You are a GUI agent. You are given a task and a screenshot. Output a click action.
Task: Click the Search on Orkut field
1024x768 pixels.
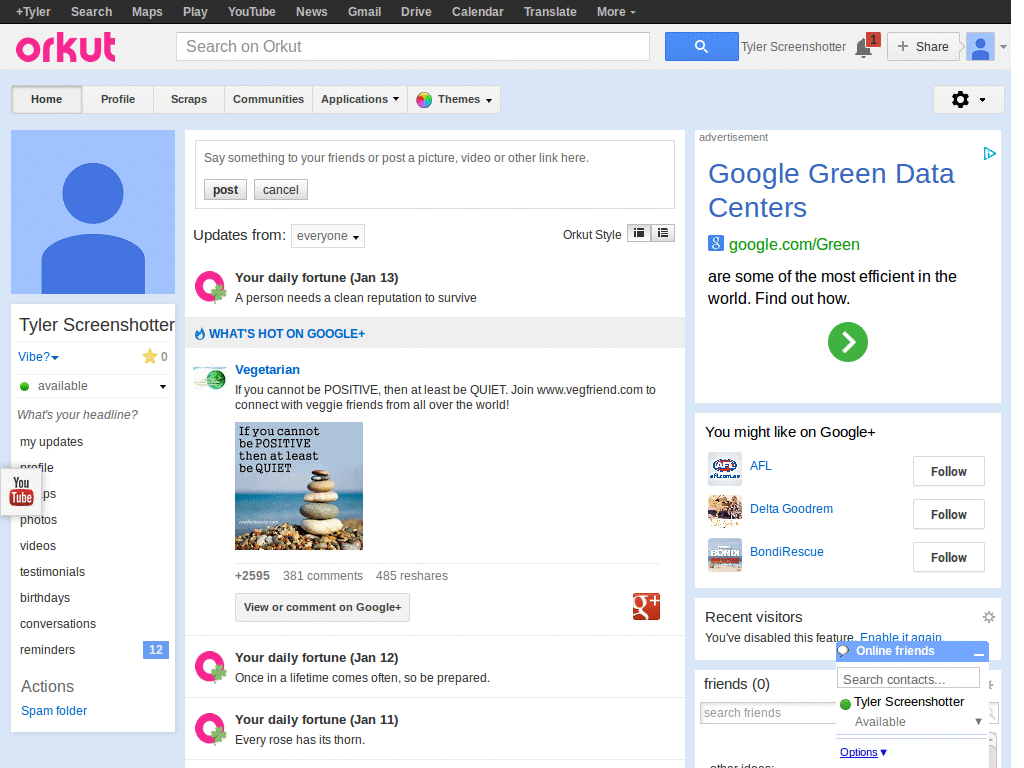coord(413,46)
